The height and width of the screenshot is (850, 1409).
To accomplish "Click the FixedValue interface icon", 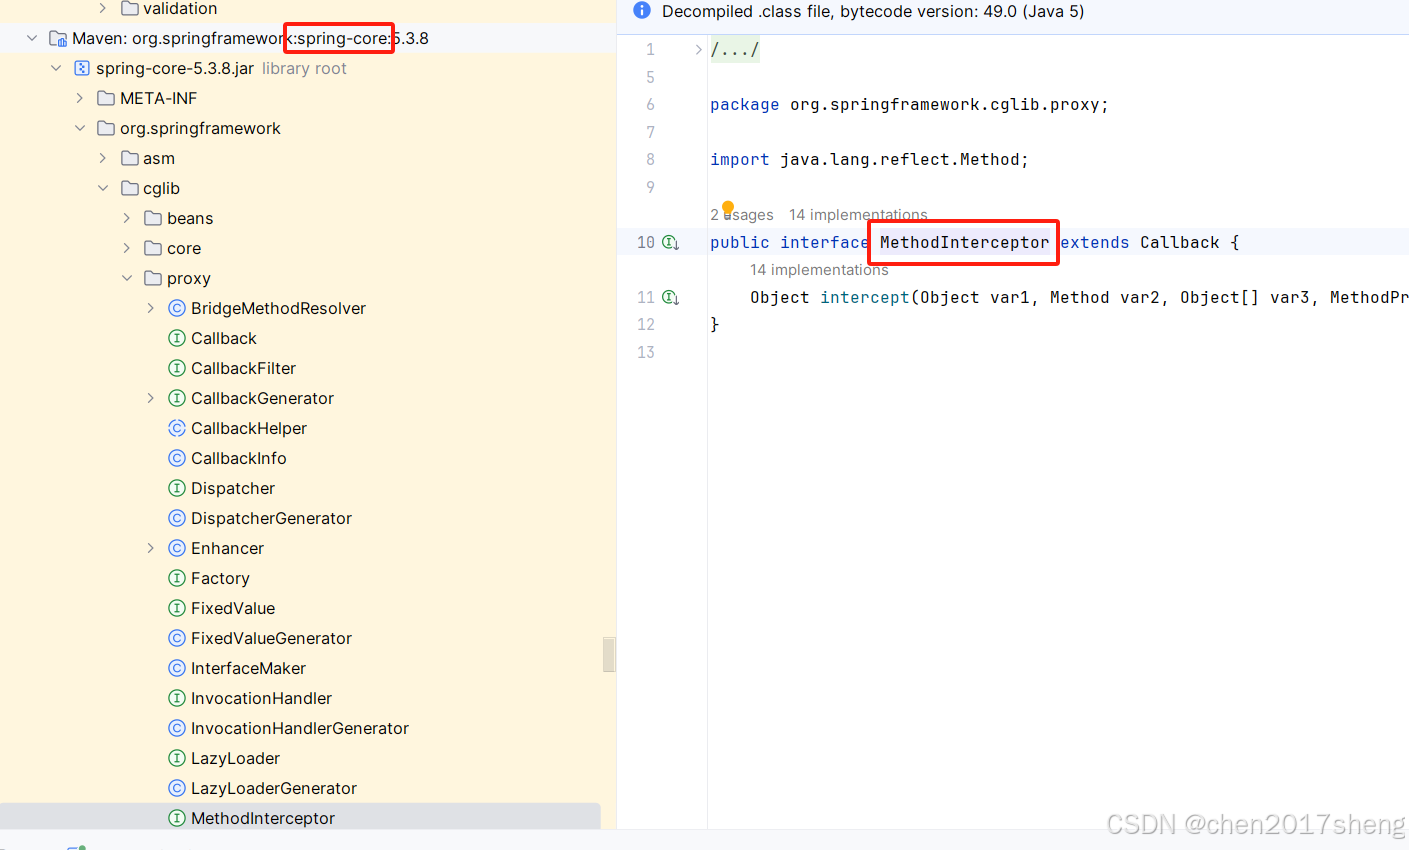I will (177, 608).
